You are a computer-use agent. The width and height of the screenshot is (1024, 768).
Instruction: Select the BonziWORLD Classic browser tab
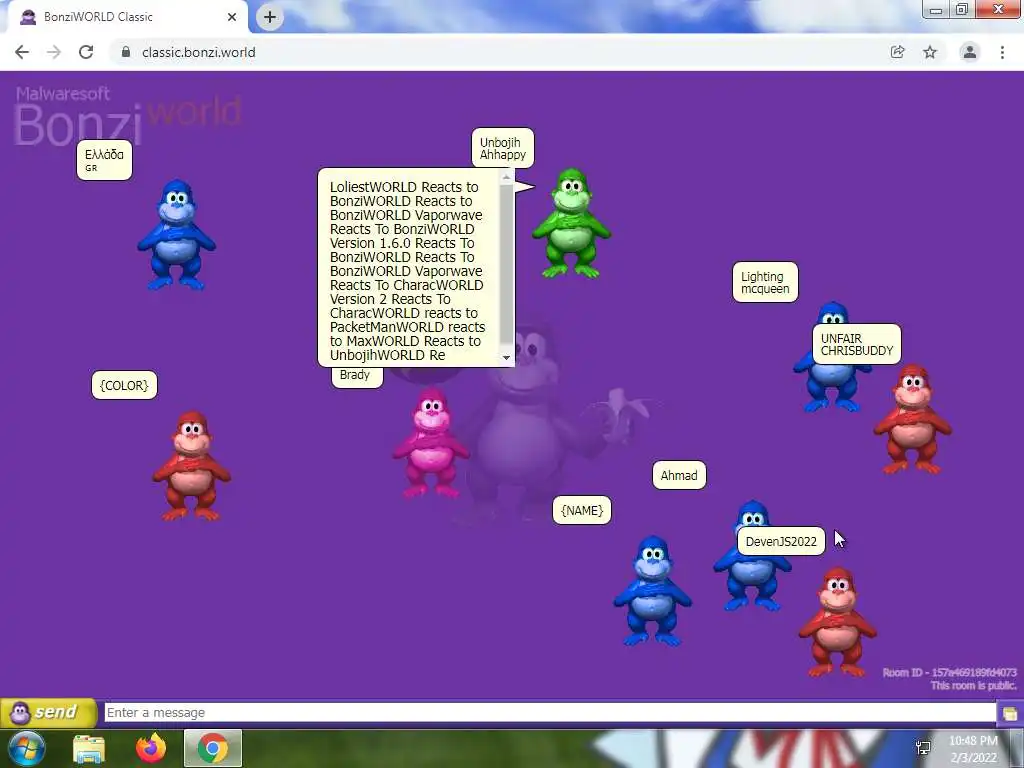(x=127, y=17)
